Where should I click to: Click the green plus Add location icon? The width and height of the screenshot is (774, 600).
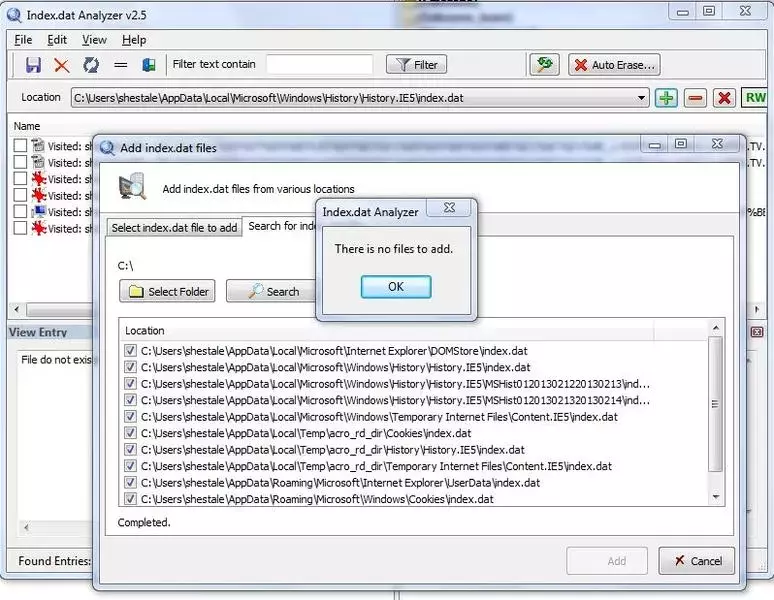tap(666, 98)
